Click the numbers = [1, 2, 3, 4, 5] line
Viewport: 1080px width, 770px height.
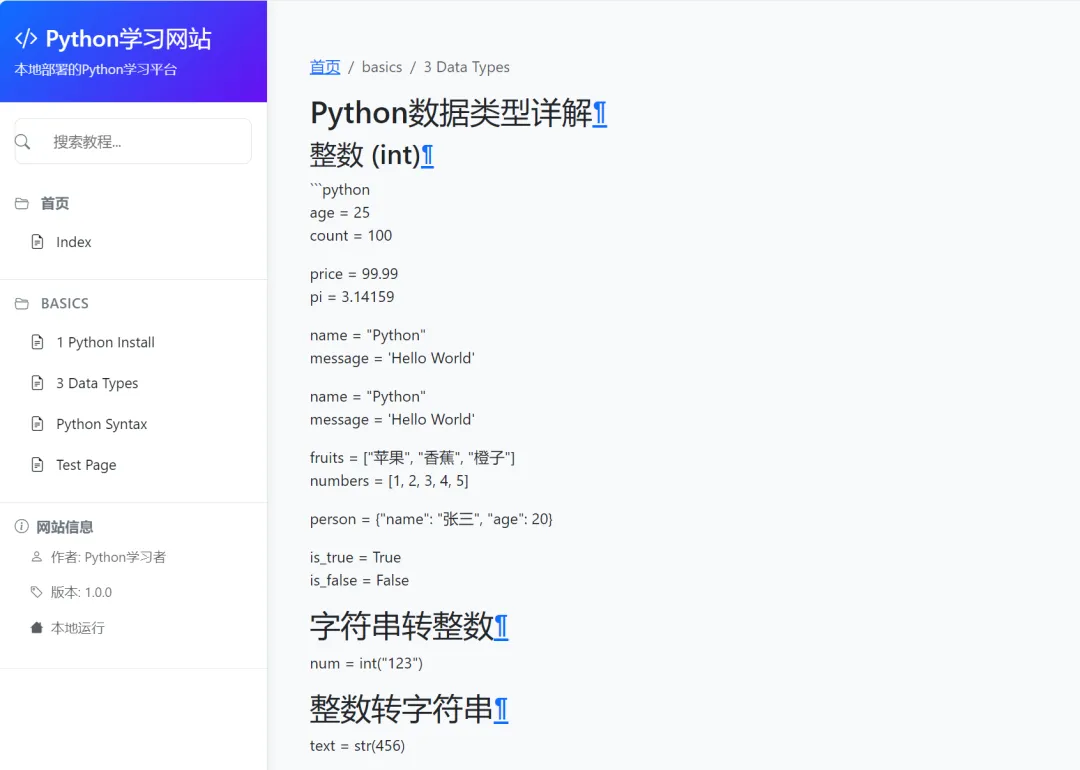point(389,481)
